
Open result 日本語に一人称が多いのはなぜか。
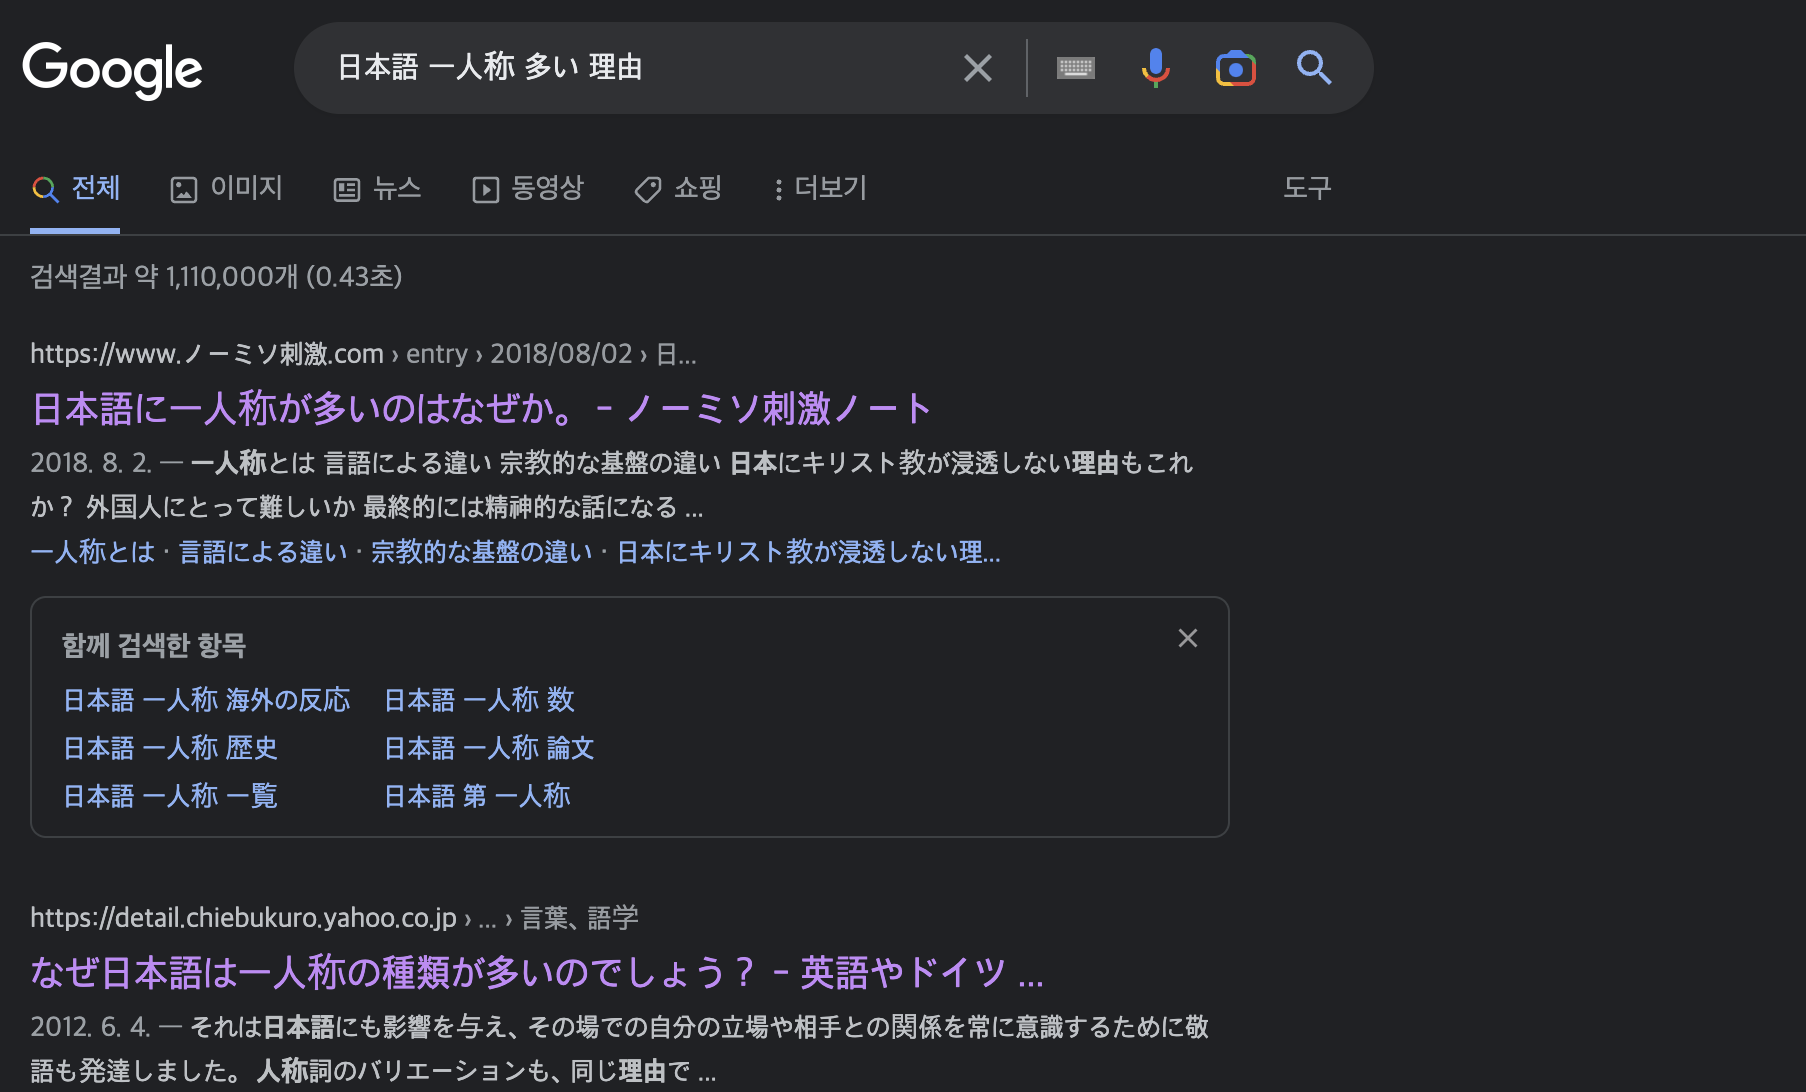pos(481,408)
